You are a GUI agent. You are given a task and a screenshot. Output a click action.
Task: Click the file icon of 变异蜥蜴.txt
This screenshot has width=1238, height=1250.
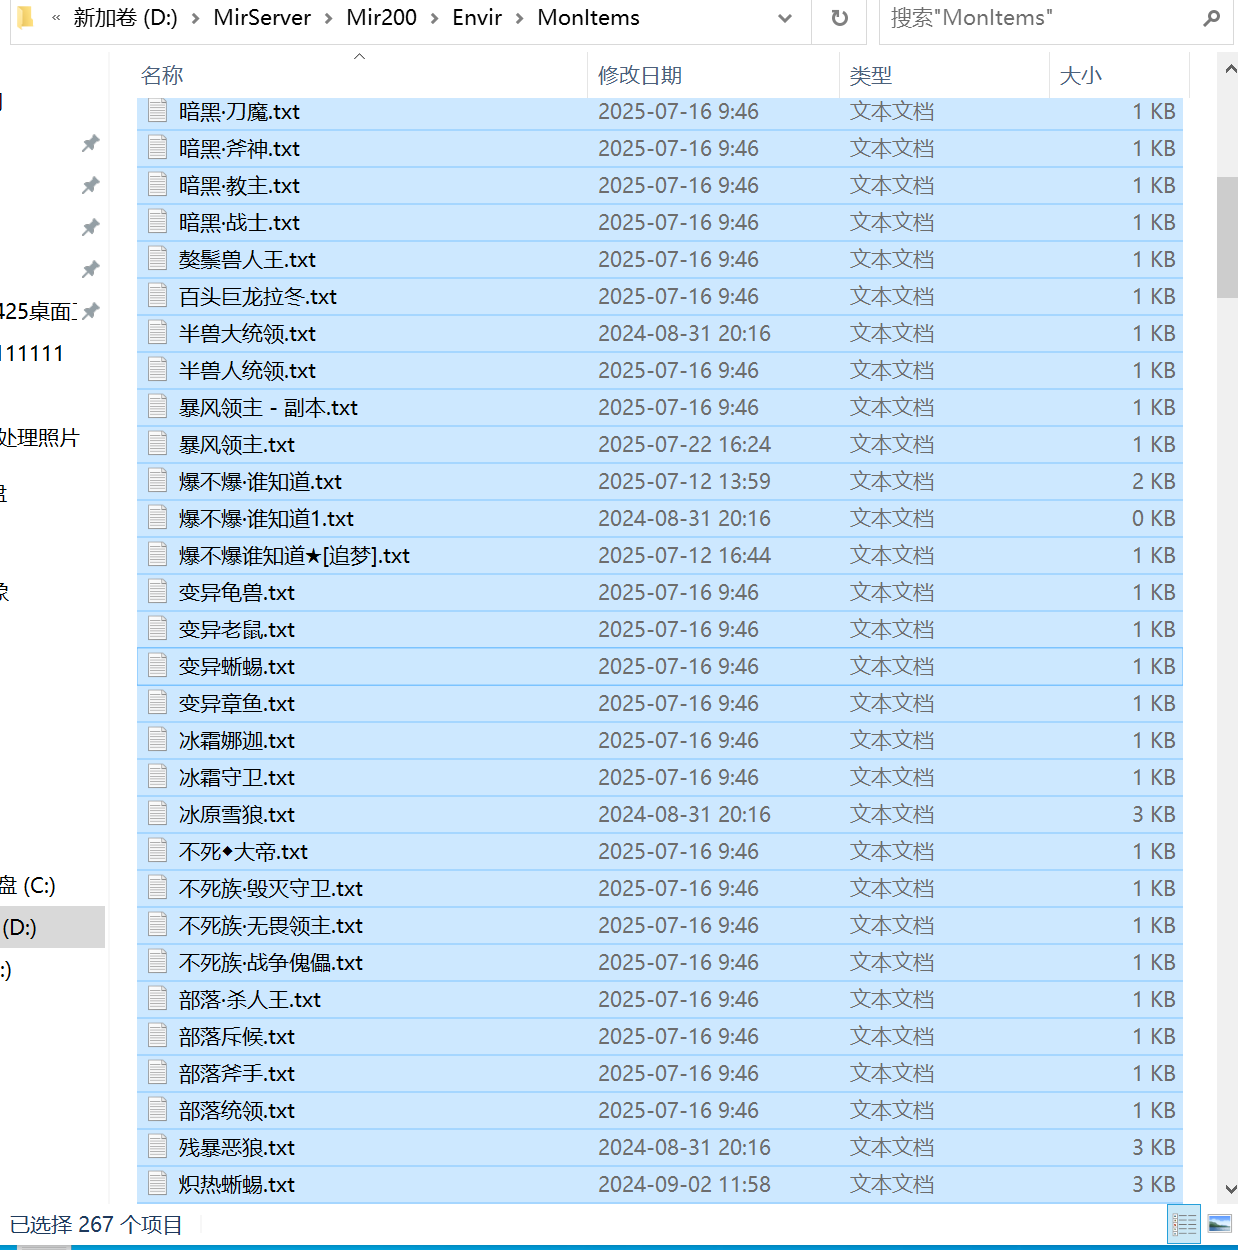157,666
